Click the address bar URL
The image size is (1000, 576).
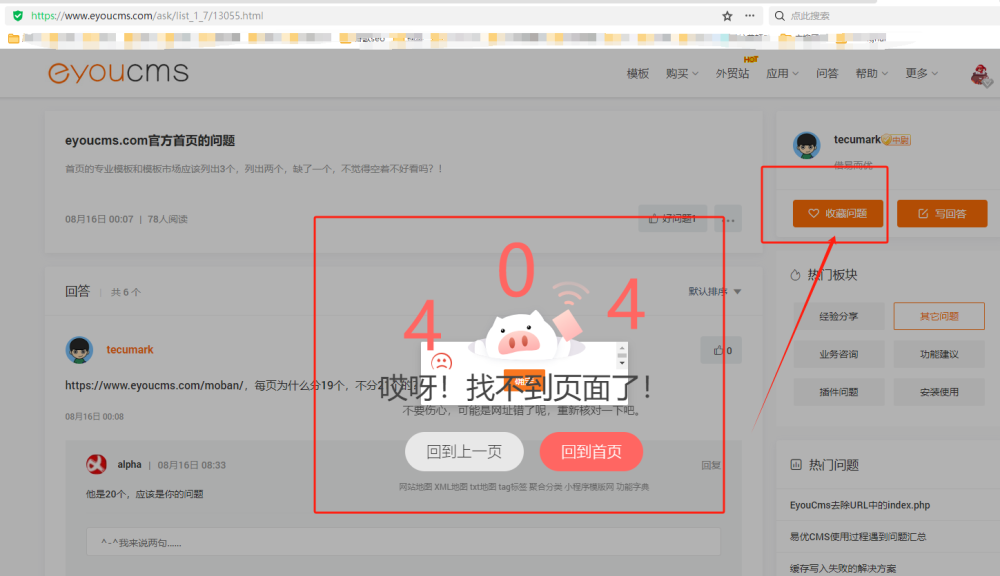[147, 15]
